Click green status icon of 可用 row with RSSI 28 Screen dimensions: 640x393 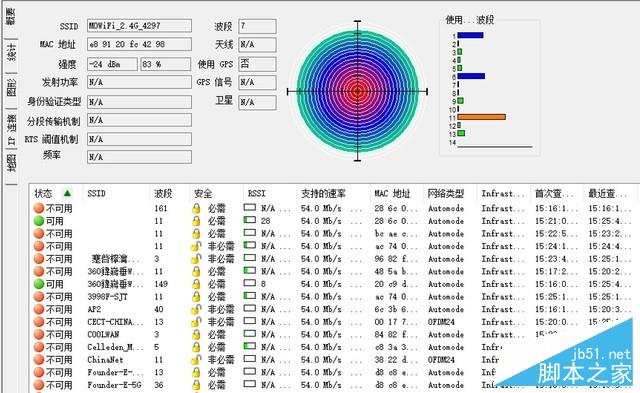pos(39,221)
